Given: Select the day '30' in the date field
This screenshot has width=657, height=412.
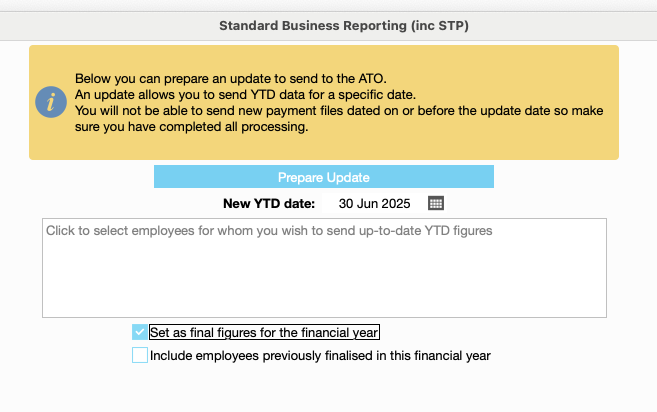Looking at the screenshot, I should (x=346, y=204).
